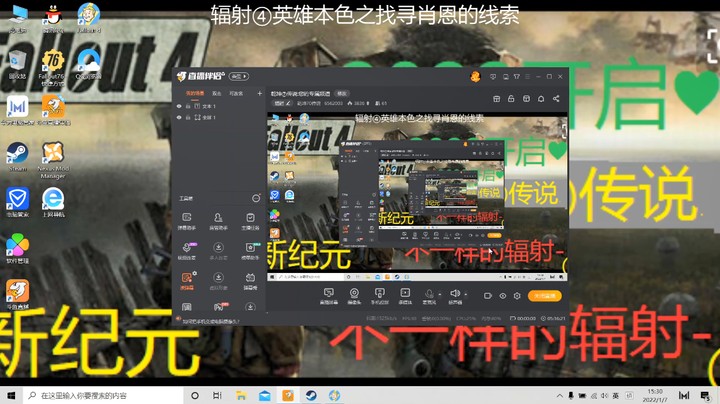Add a desktop screen-share source in bottom bar

[329, 296]
